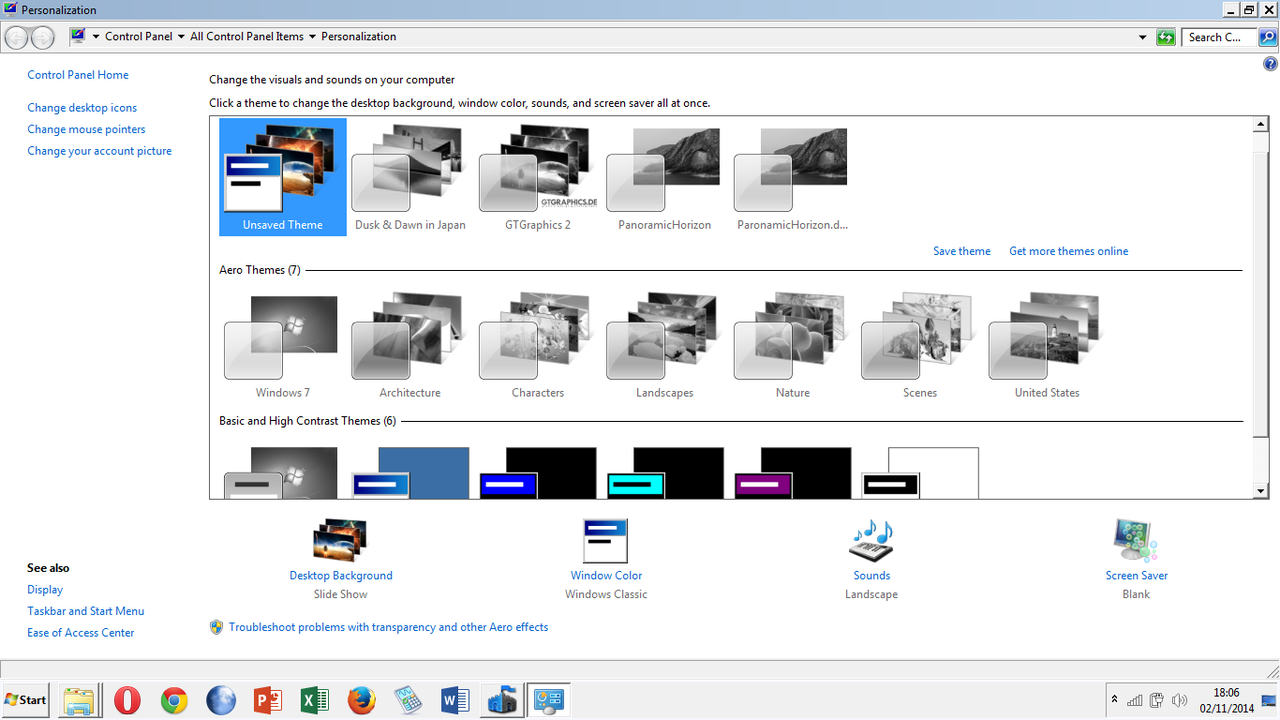Screen dimensions: 1280x720
Task: Open the address bar history dropdown
Action: coord(1143,37)
